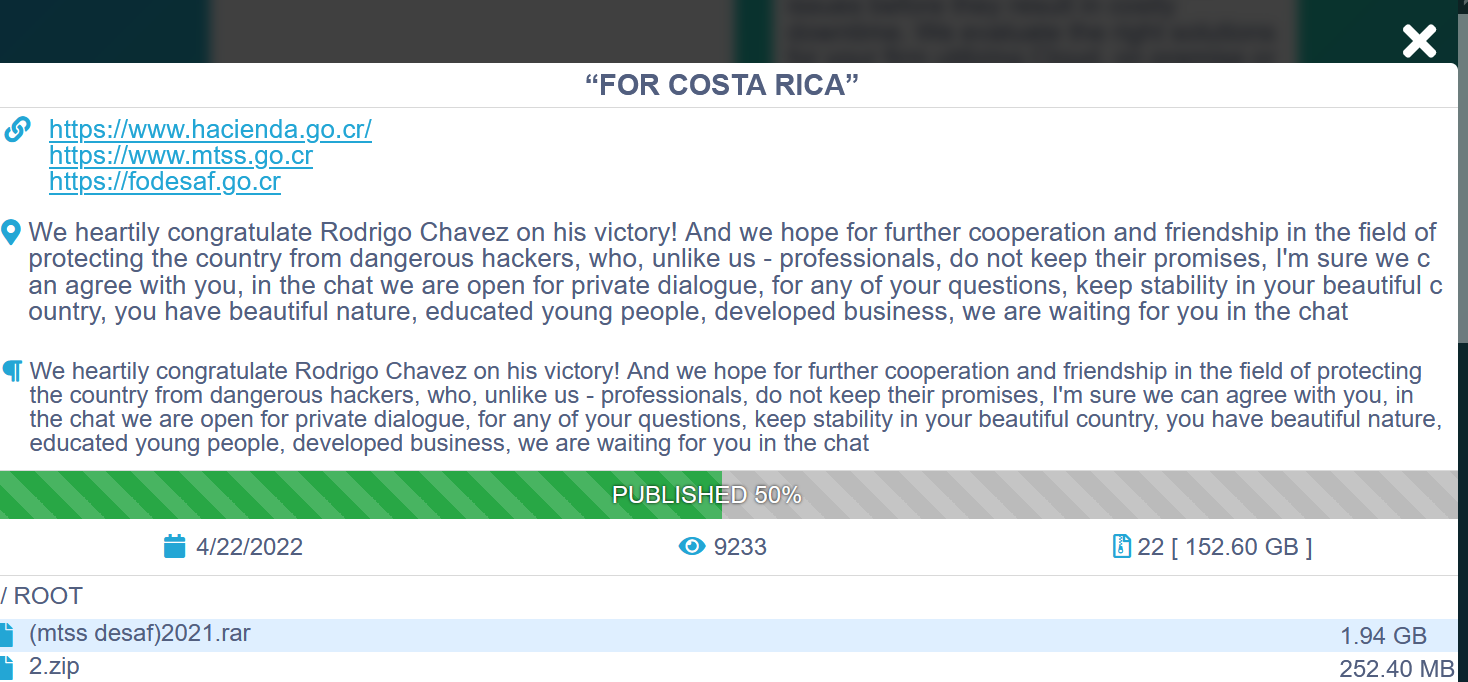Click the file icon beside 2.zip
The width and height of the screenshot is (1468, 682).
pyautogui.click(x=7, y=667)
